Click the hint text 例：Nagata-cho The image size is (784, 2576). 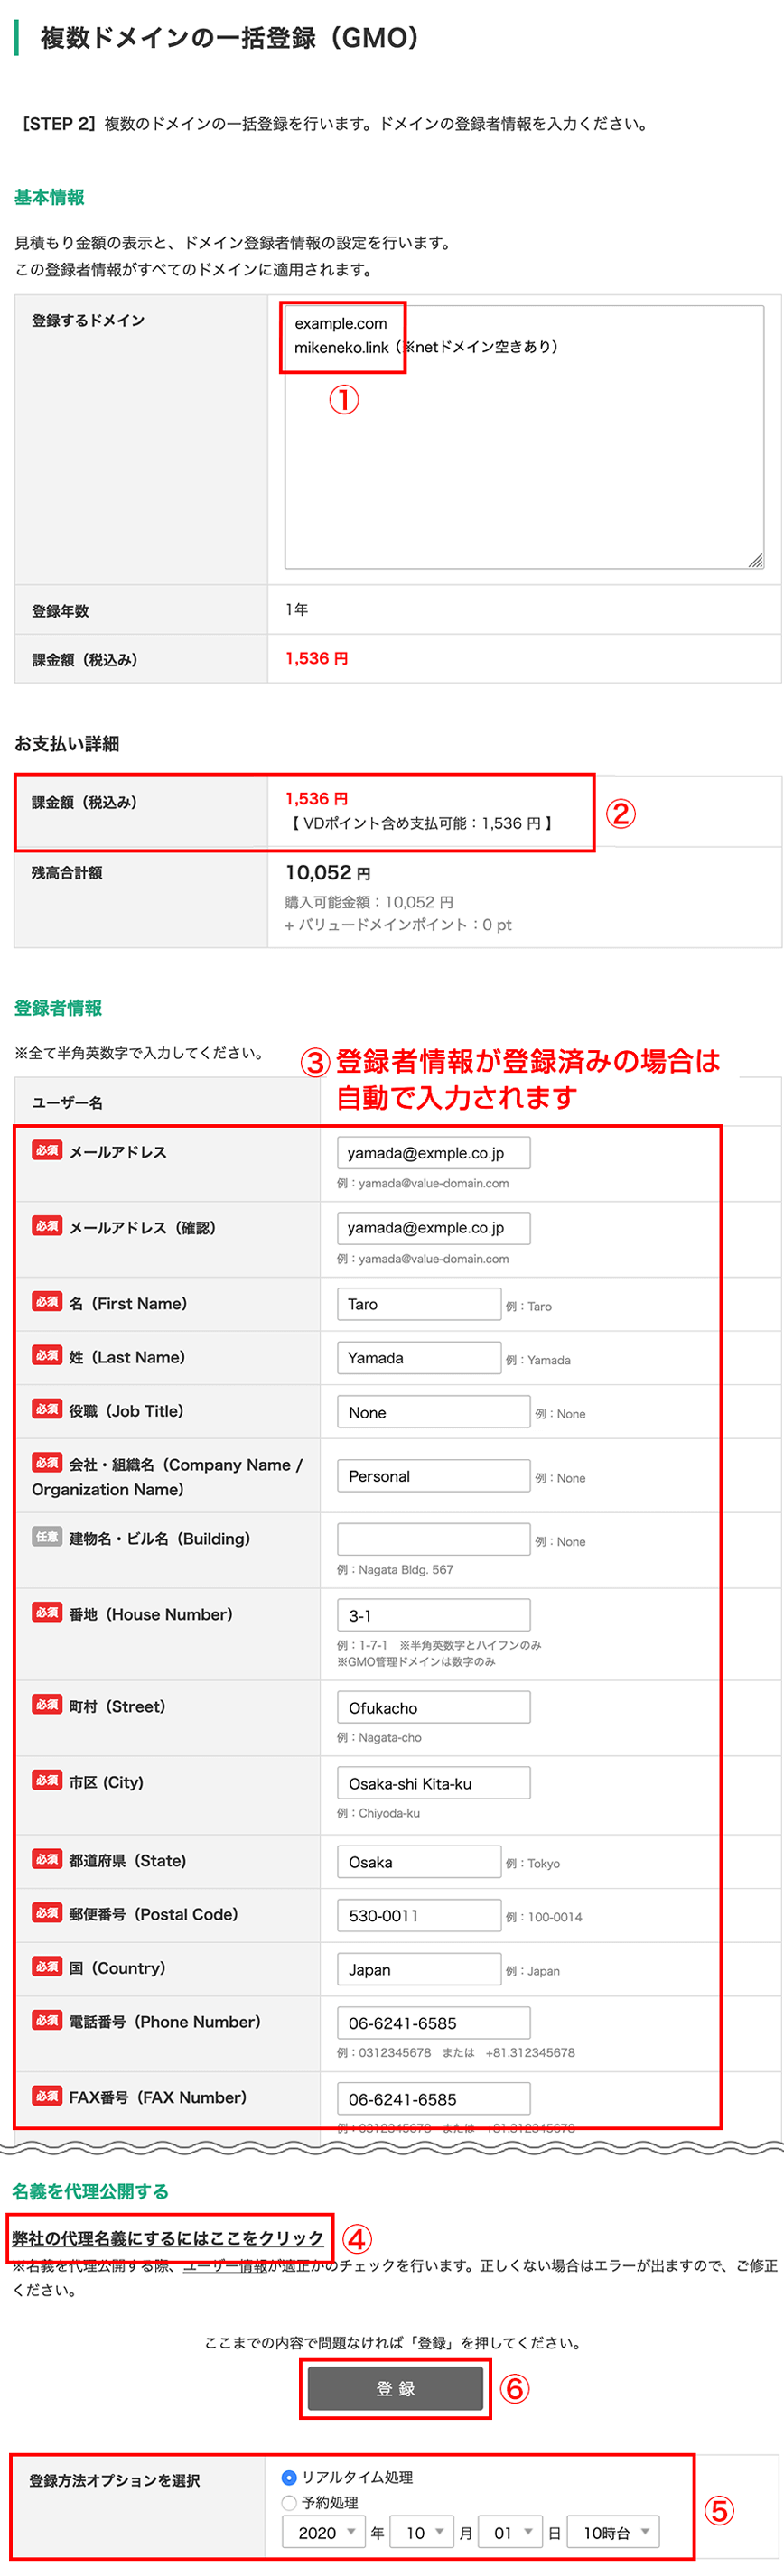(379, 1738)
